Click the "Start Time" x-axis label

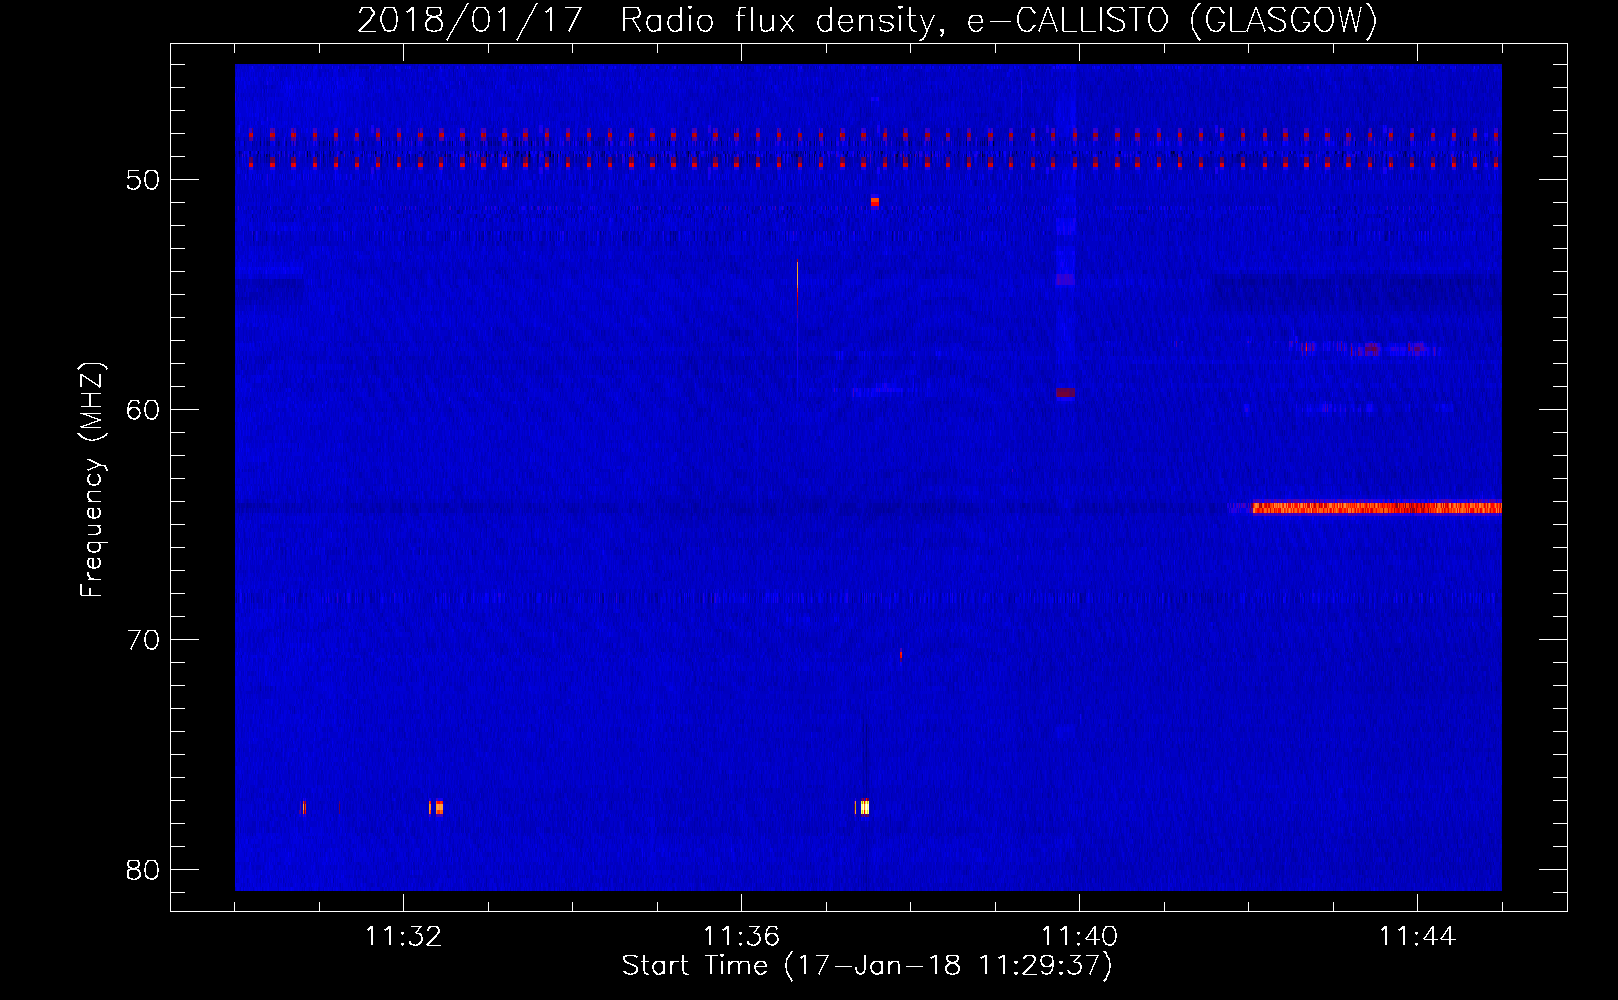point(867,966)
